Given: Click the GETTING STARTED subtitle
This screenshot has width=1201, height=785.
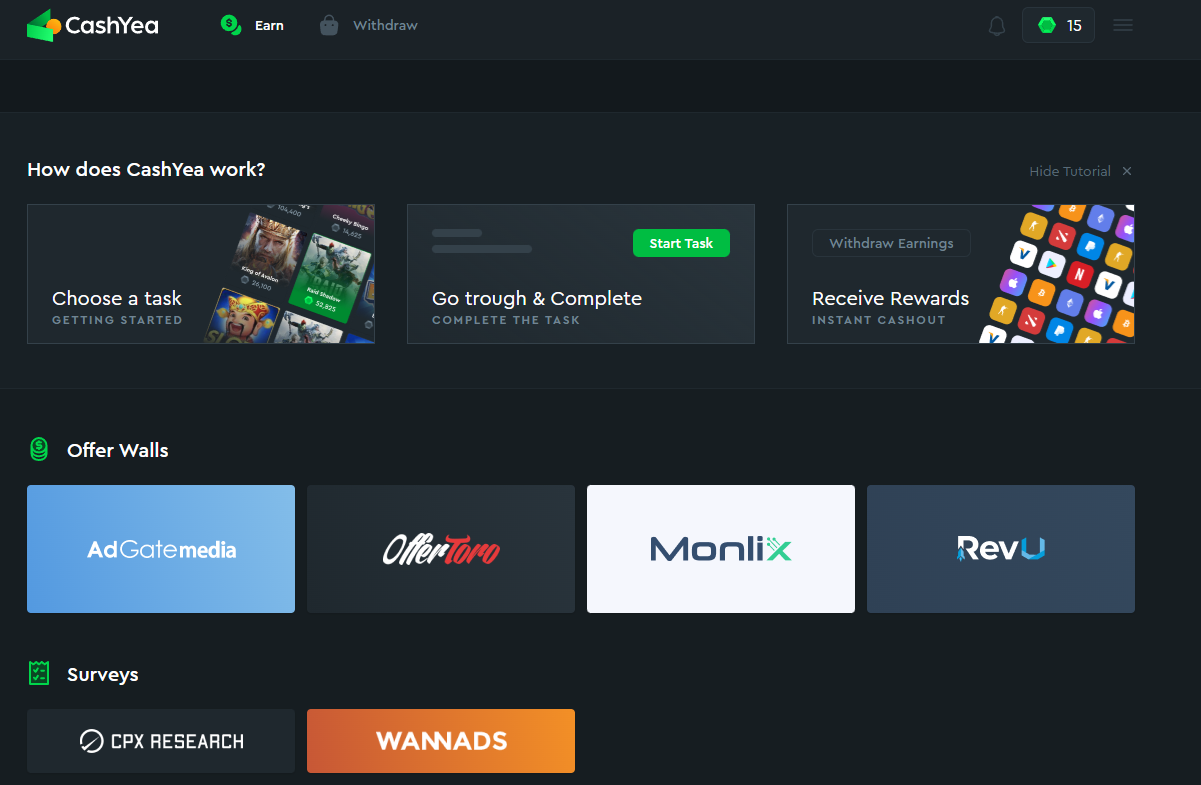Looking at the screenshot, I should (117, 320).
